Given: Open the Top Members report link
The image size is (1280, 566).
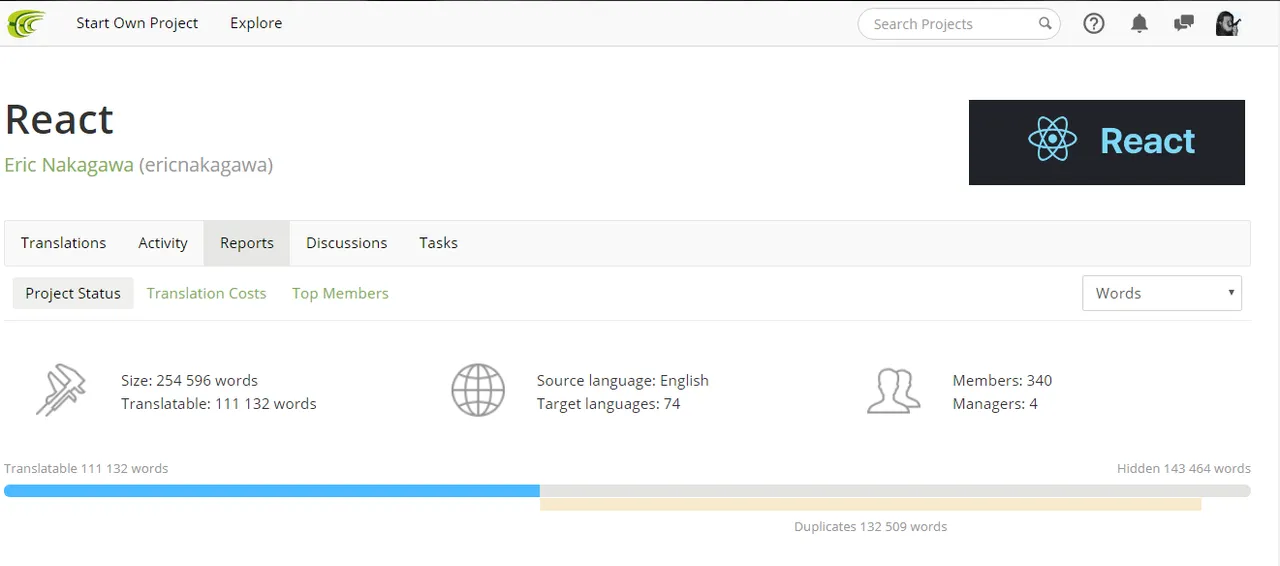Looking at the screenshot, I should [x=340, y=293].
